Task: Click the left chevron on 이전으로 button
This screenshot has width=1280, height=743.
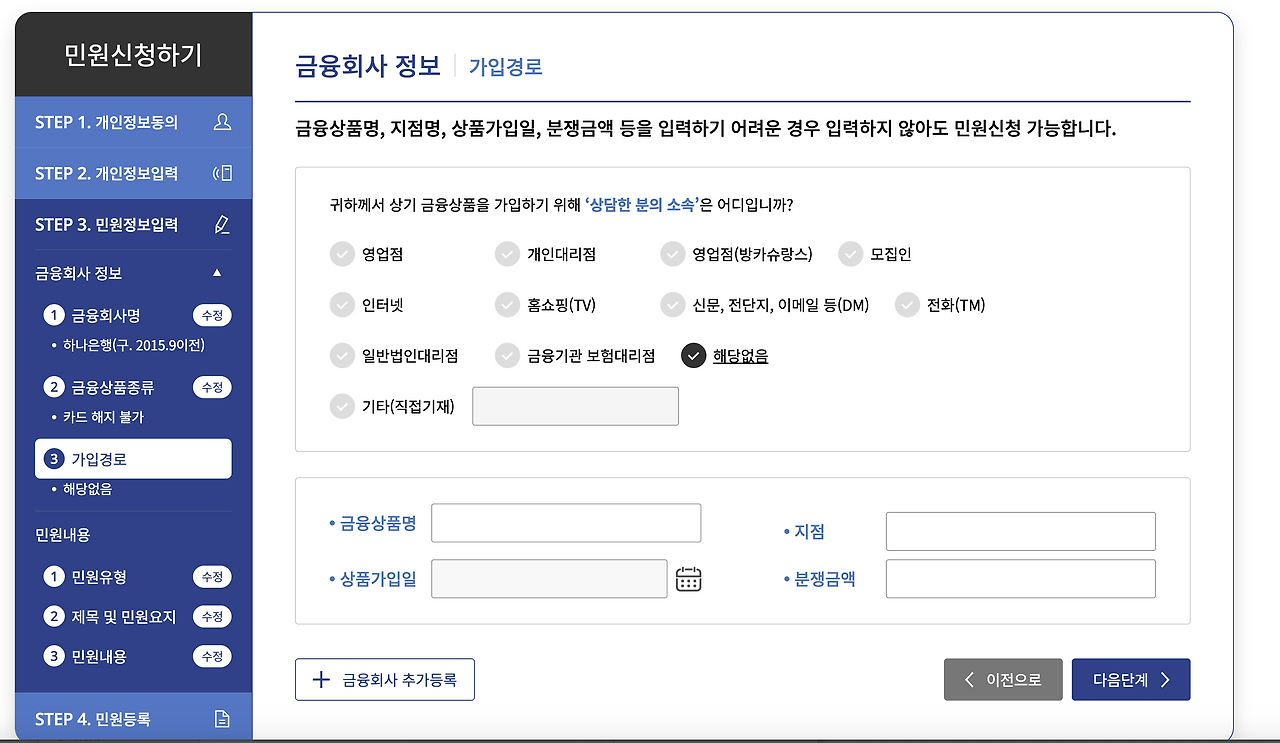Action: pyautogui.click(x=968, y=679)
